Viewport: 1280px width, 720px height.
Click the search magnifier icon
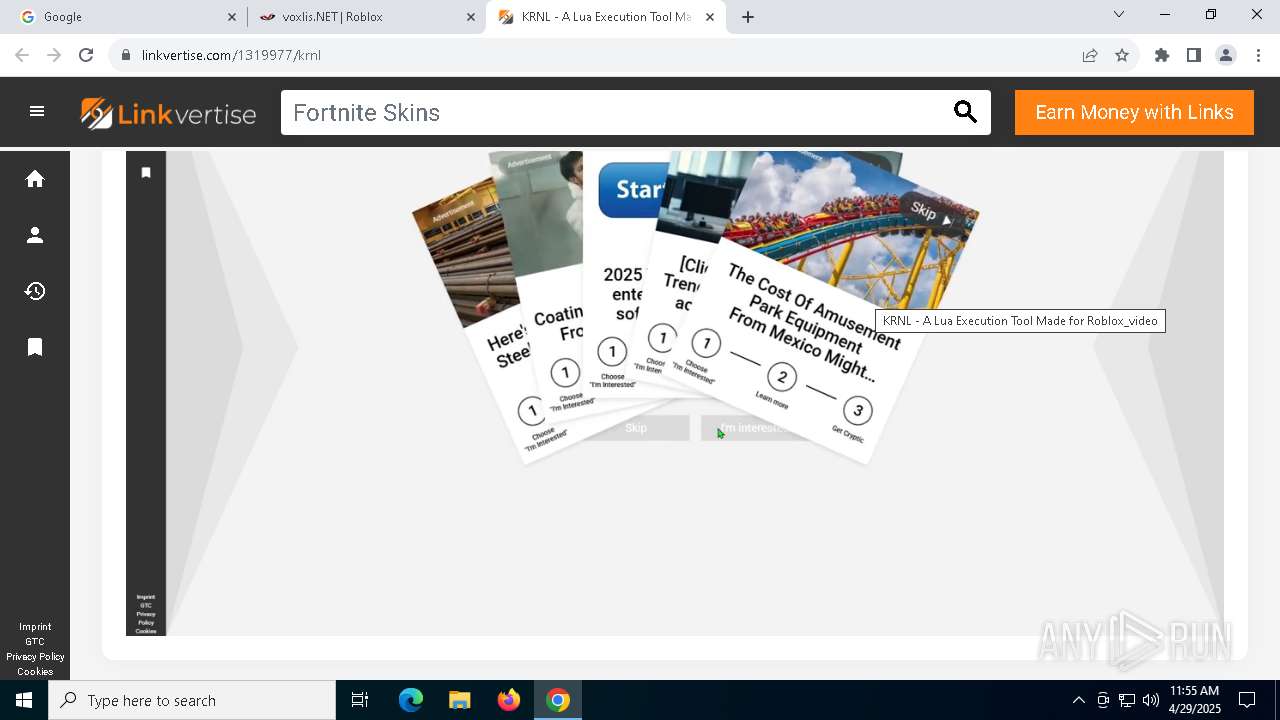[965, 112]
